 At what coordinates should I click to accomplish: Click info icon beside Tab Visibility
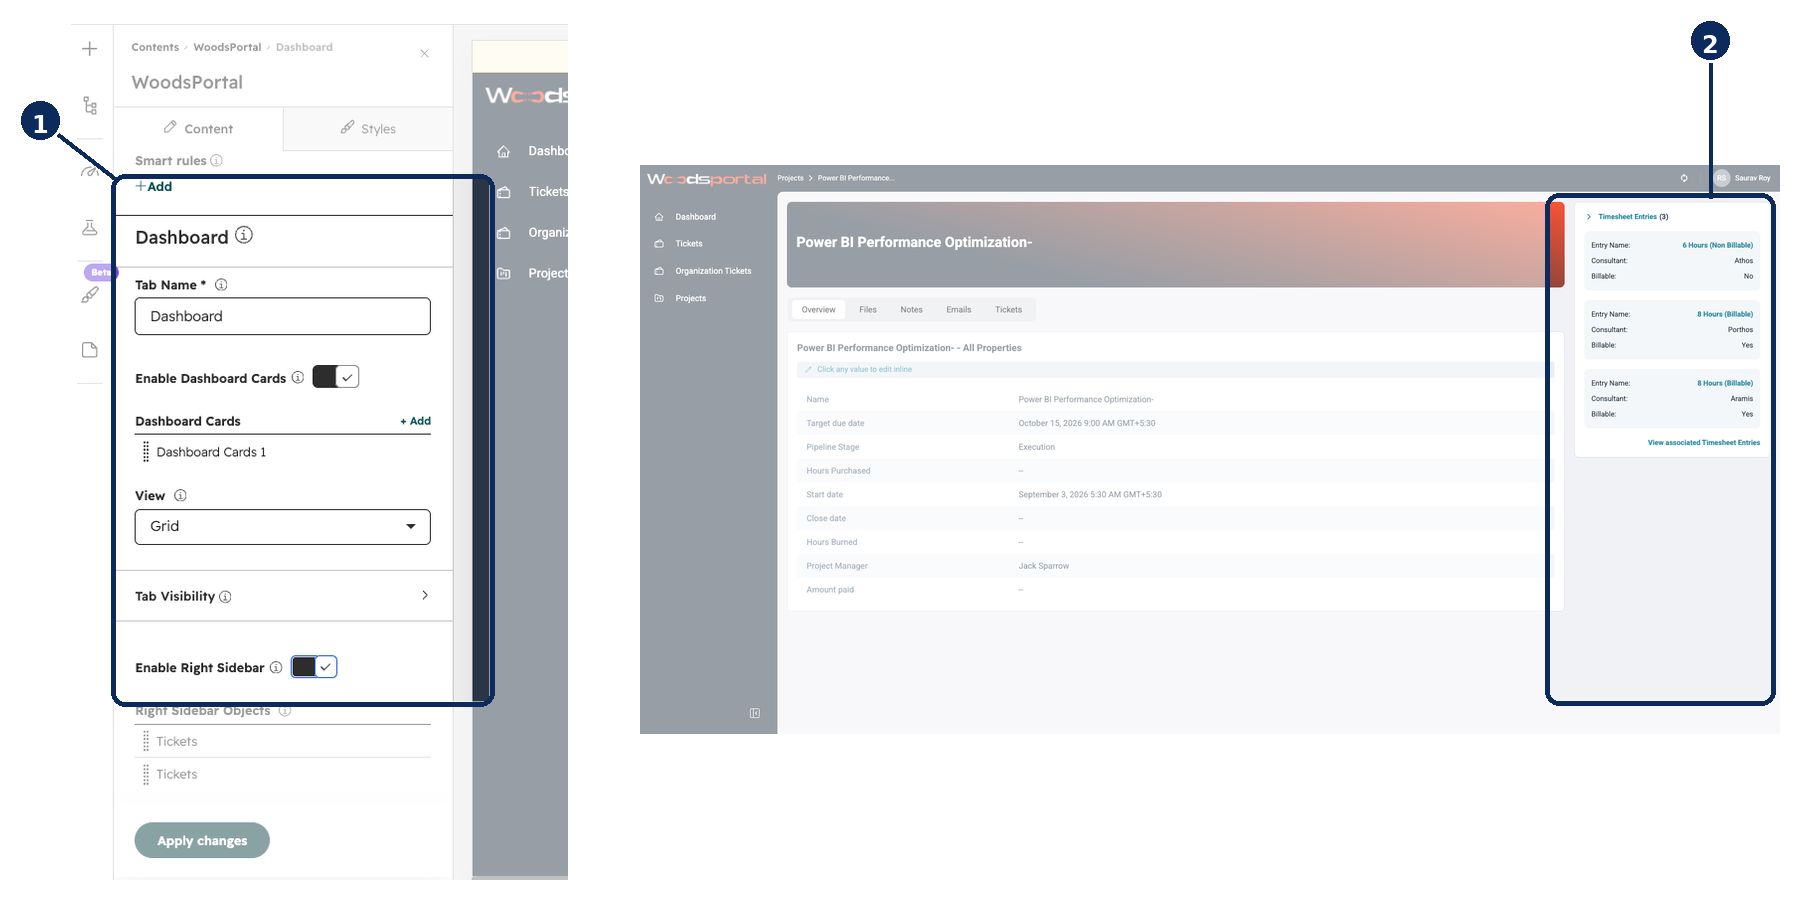click(x=225, y=597)
